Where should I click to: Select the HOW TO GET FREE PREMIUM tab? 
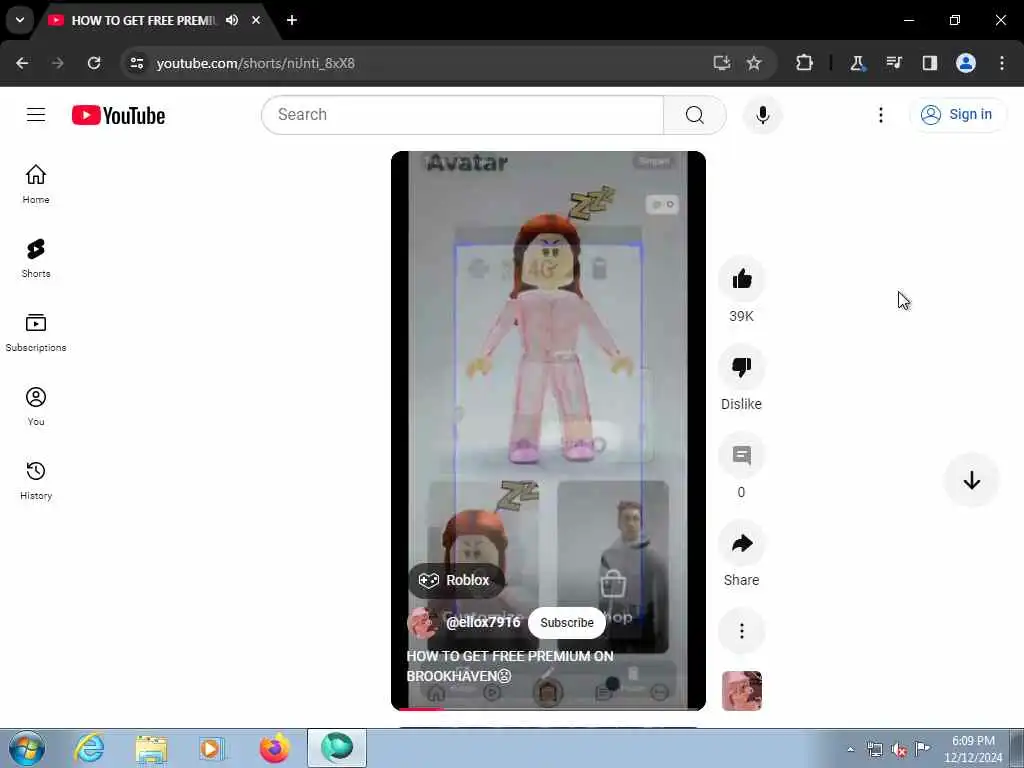point(144,21)
